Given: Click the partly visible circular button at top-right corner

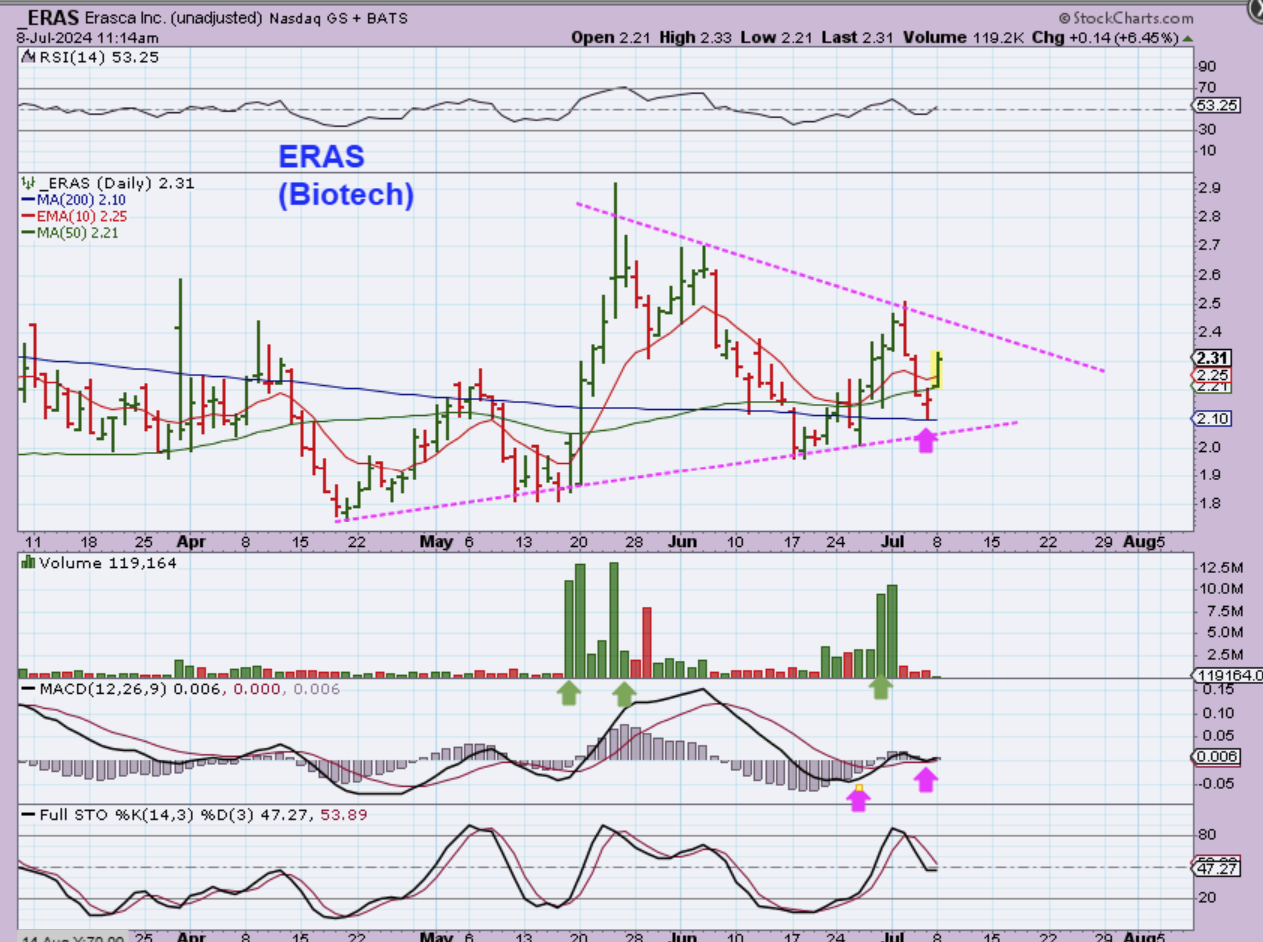Looking at the screenshot, I should click(x=1255, y=8).
